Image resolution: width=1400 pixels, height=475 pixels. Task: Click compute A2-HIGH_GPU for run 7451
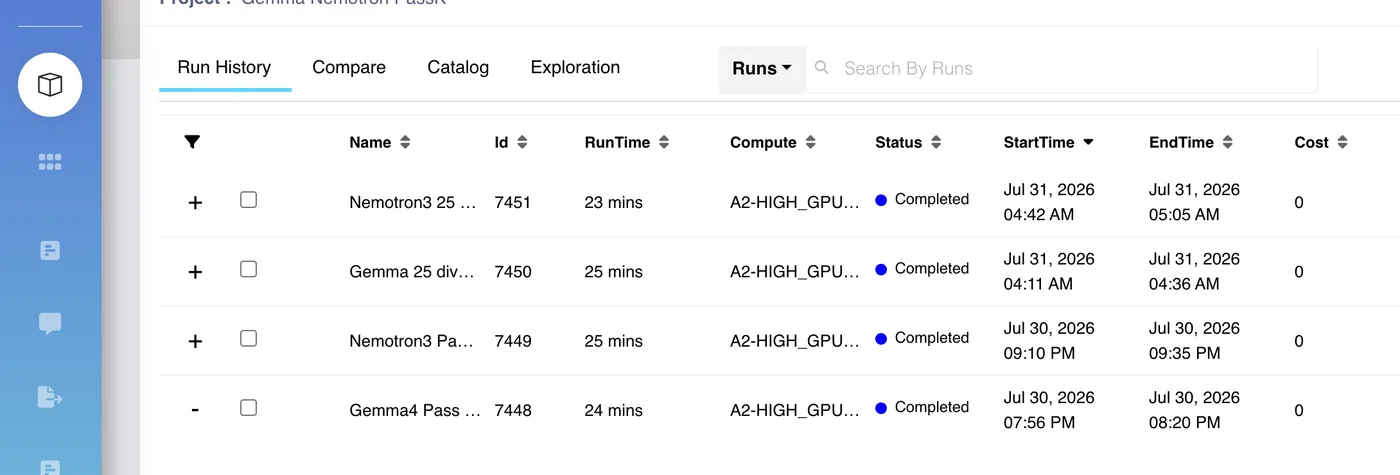coord(795,202)
